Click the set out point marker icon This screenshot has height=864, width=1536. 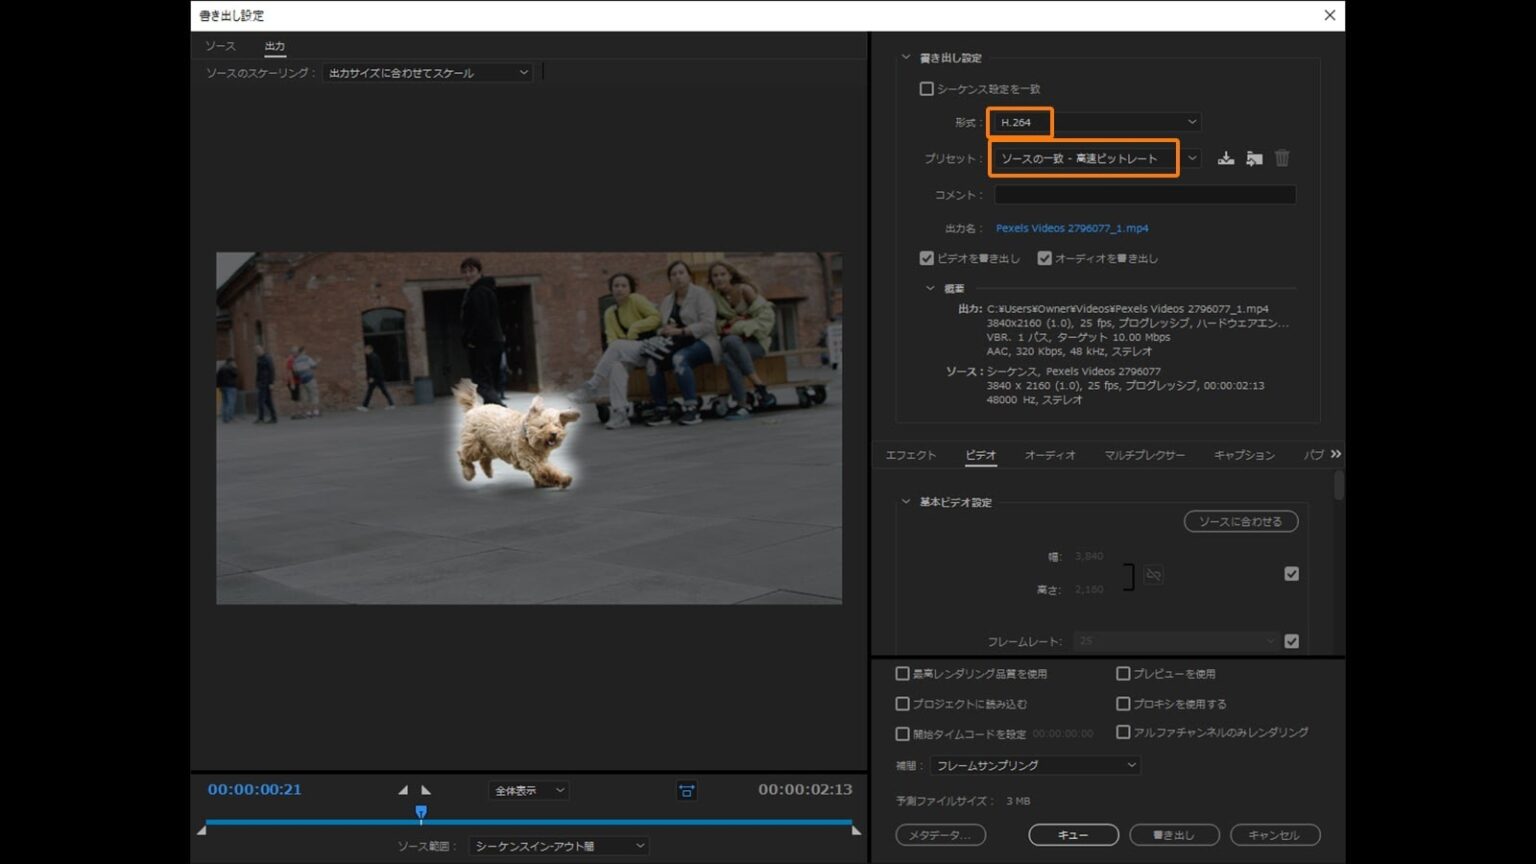point(426,790)
